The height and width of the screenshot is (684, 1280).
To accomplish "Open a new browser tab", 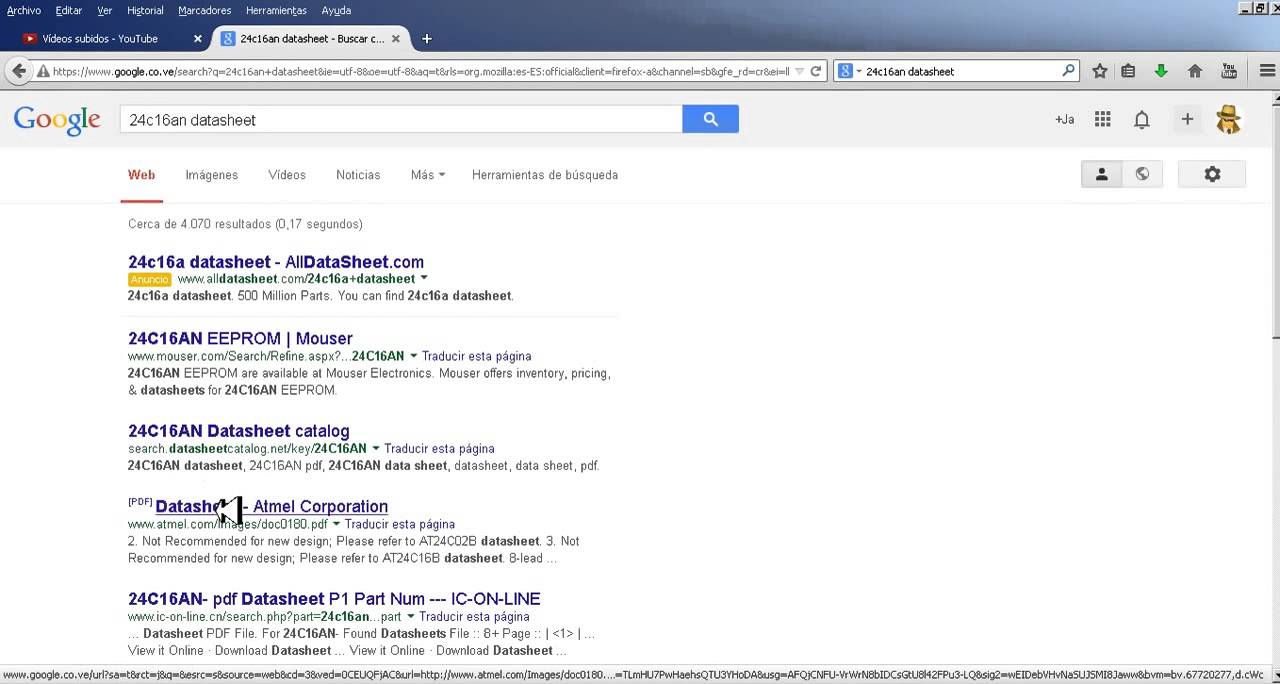I will [427, 39].
